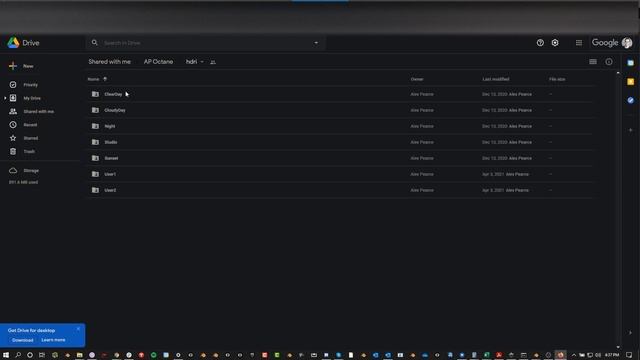Click the shared people icon beside hdri
The image size is (640, 360).
click(213, 62)
